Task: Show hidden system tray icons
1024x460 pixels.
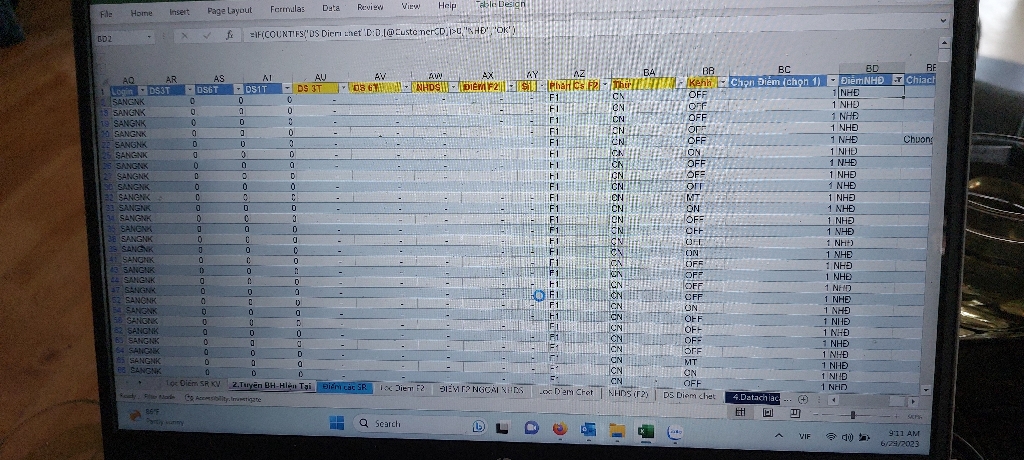Action: tap(778, 435)
